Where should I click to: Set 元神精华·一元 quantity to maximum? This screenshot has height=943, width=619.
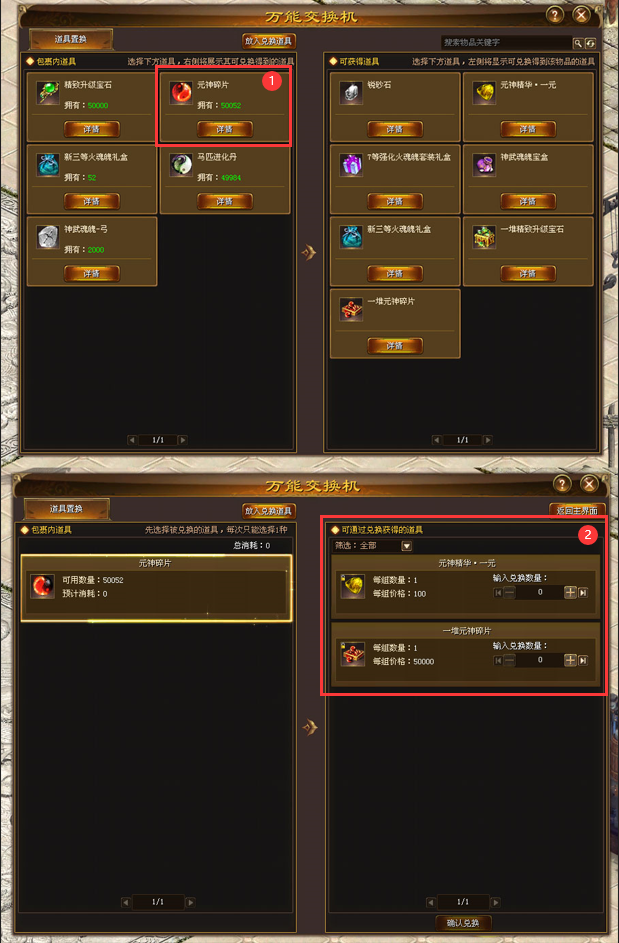click(583, 592)
